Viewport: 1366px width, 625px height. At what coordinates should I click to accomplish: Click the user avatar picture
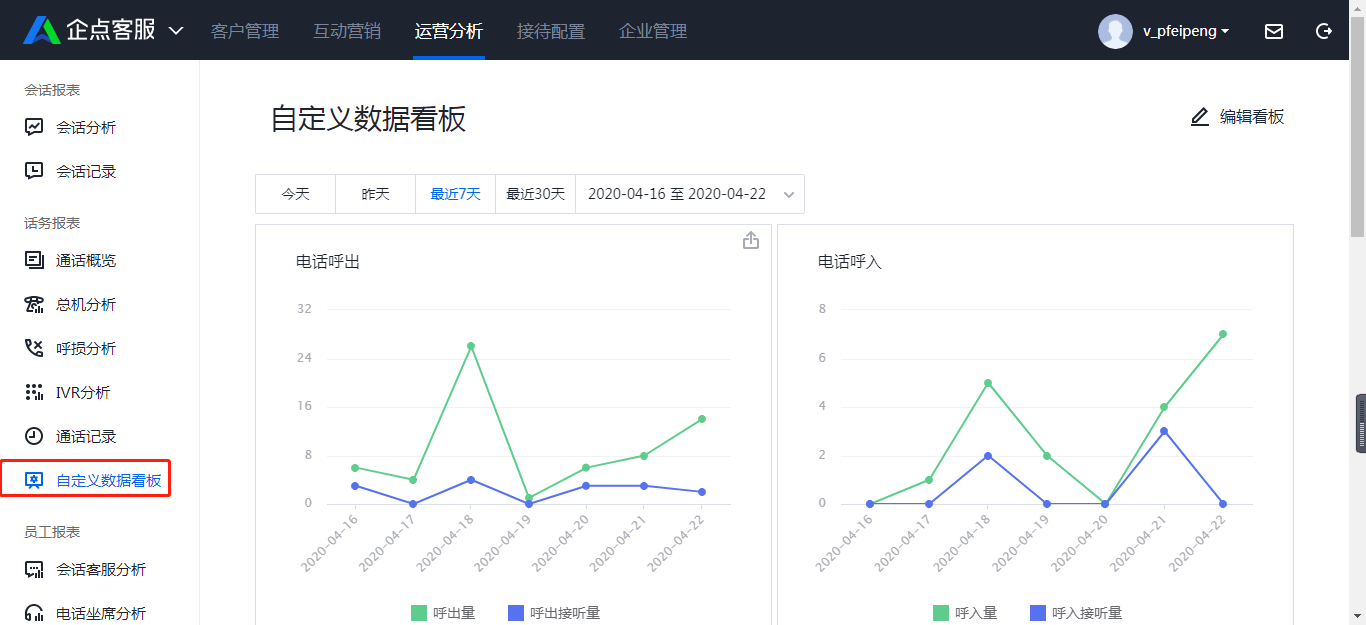point(1115,31)
